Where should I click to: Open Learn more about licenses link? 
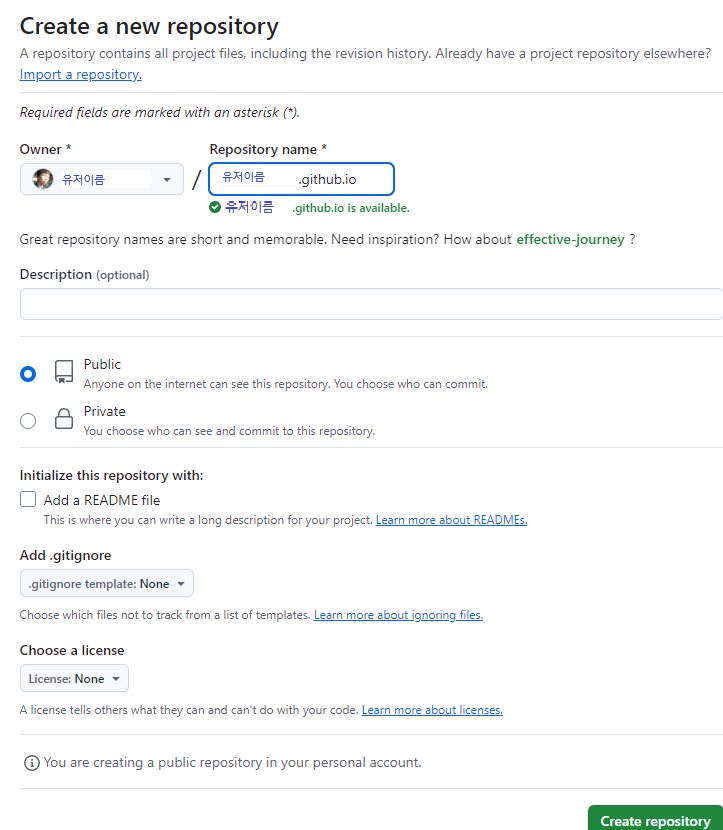432,710
